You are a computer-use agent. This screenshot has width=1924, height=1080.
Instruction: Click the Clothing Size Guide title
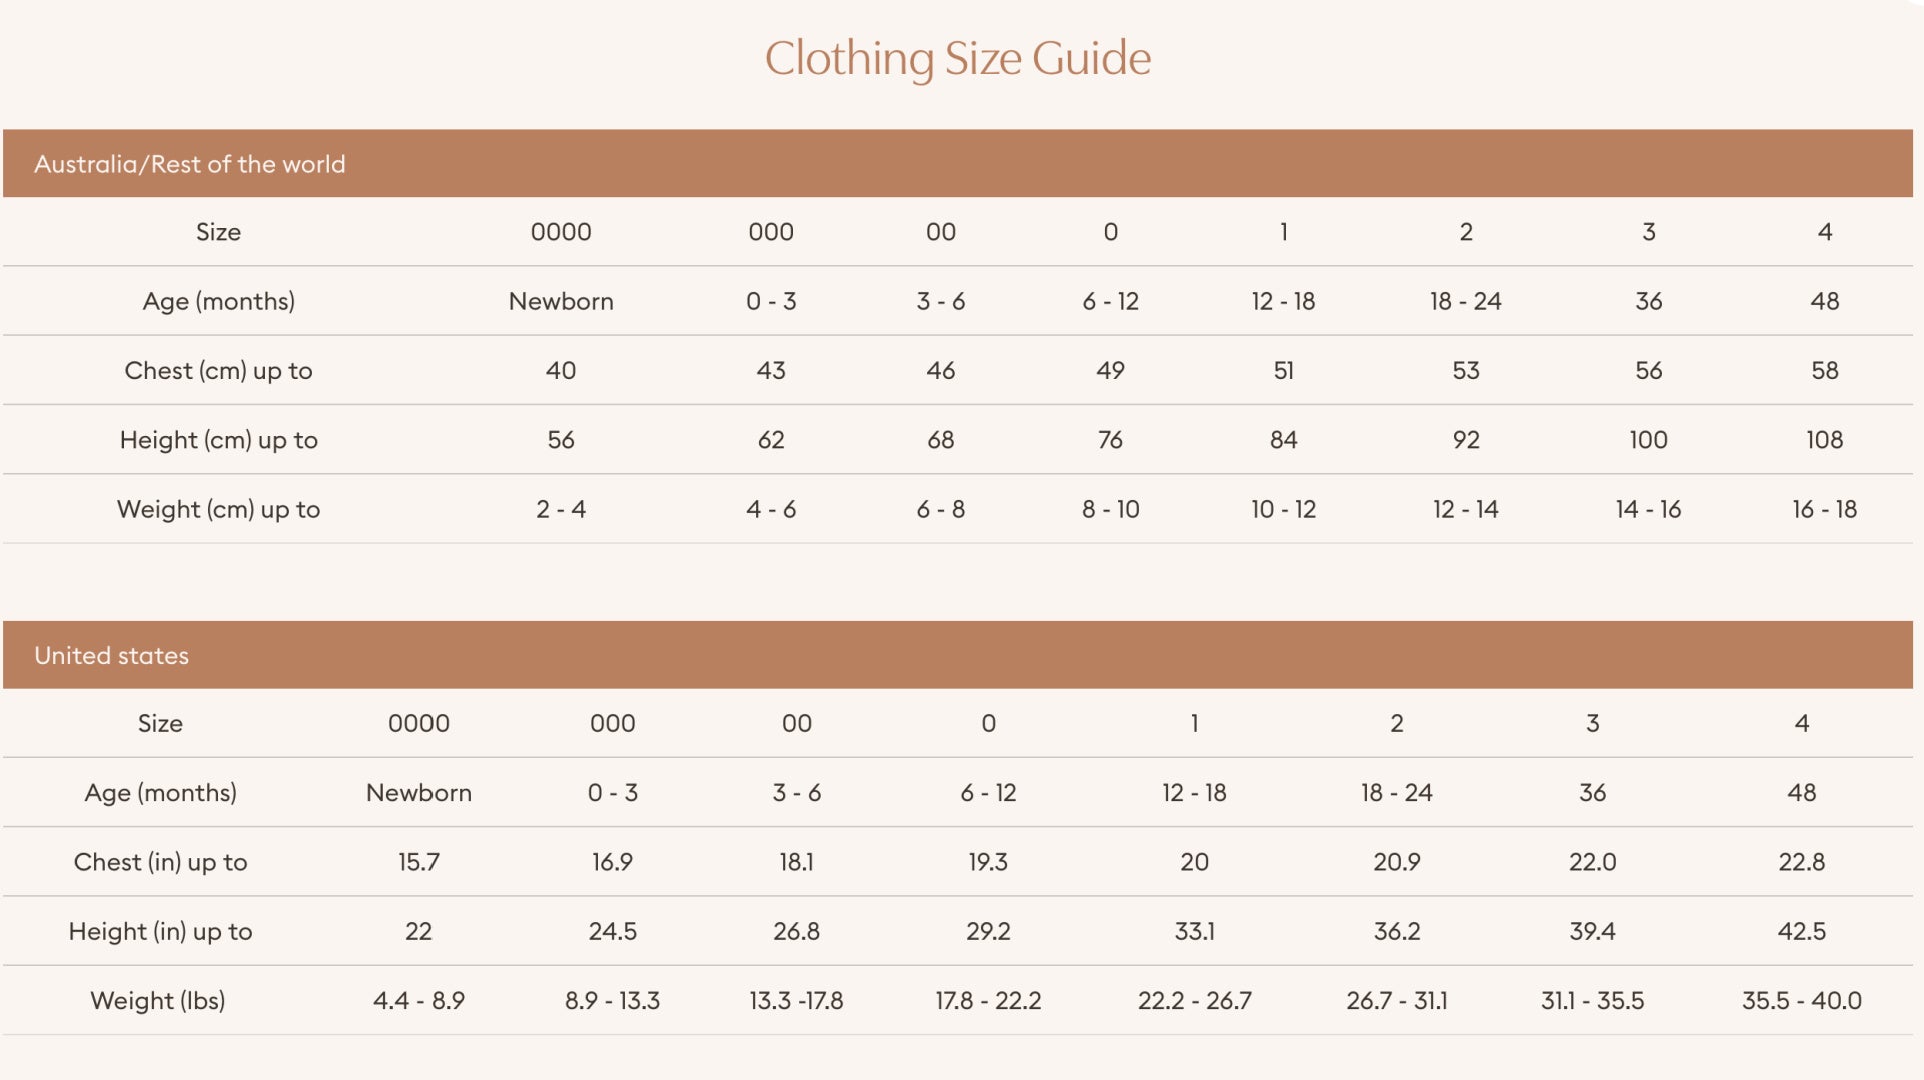click(957, 58)
